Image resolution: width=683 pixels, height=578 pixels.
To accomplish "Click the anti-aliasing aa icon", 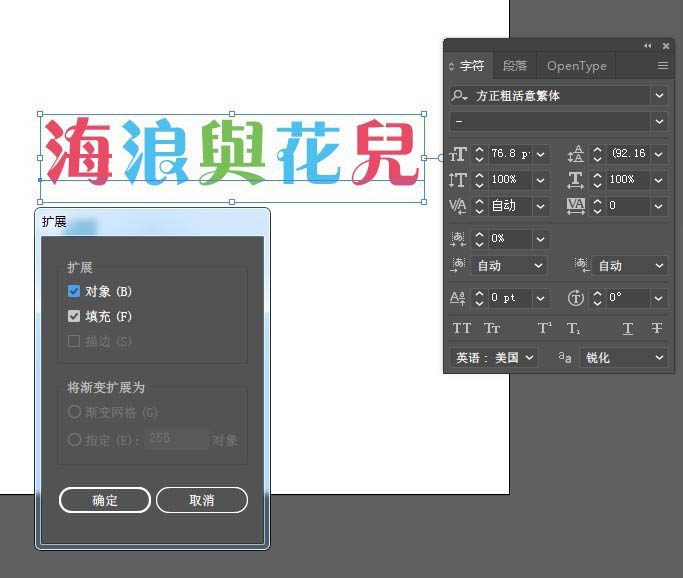I will (x=565, y=358).
